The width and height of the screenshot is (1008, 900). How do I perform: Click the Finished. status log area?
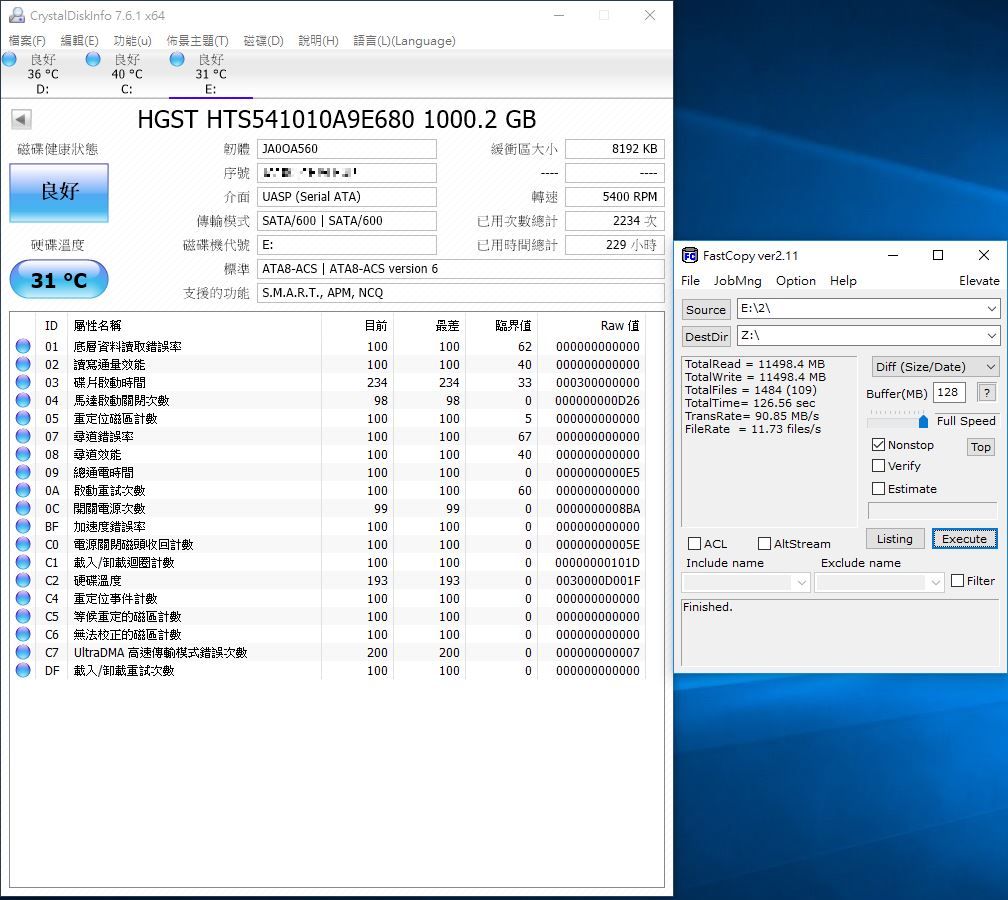tap(840, 633)
